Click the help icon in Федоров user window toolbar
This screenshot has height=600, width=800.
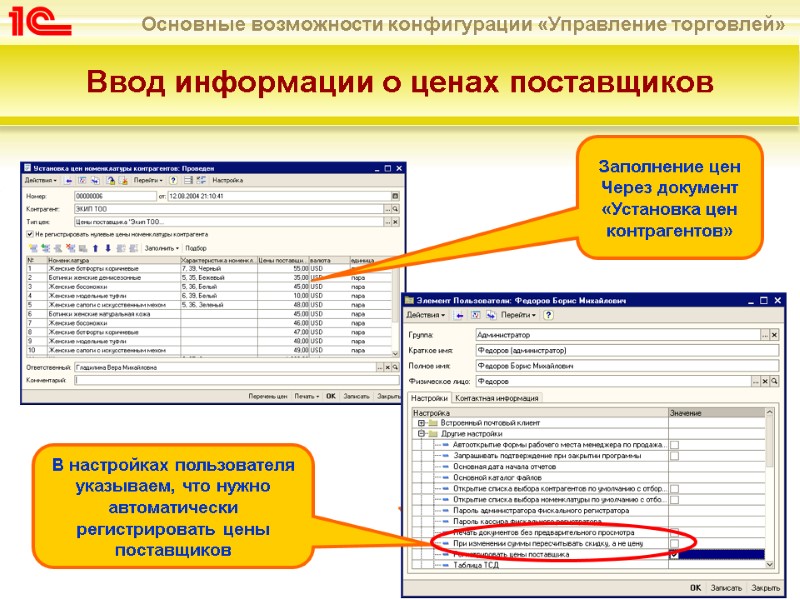click(547, 315)
